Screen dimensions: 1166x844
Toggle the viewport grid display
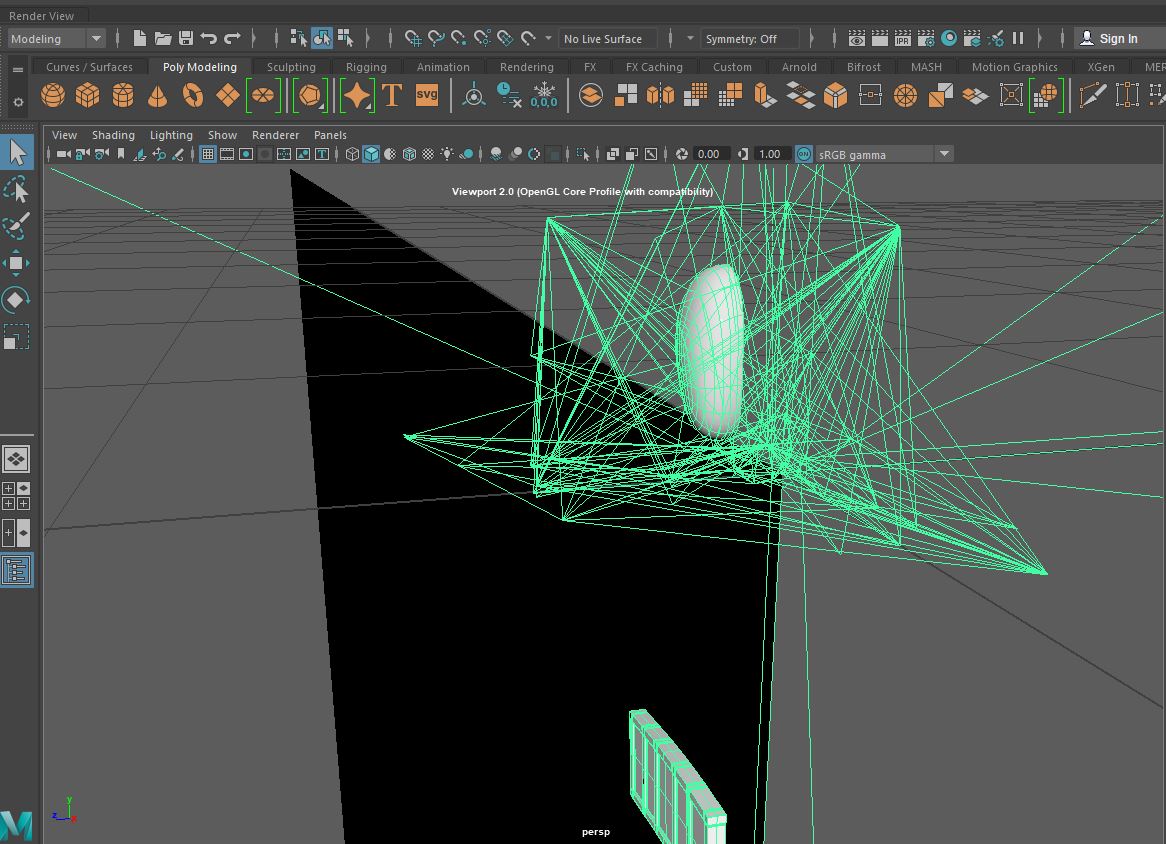point(207,153)
